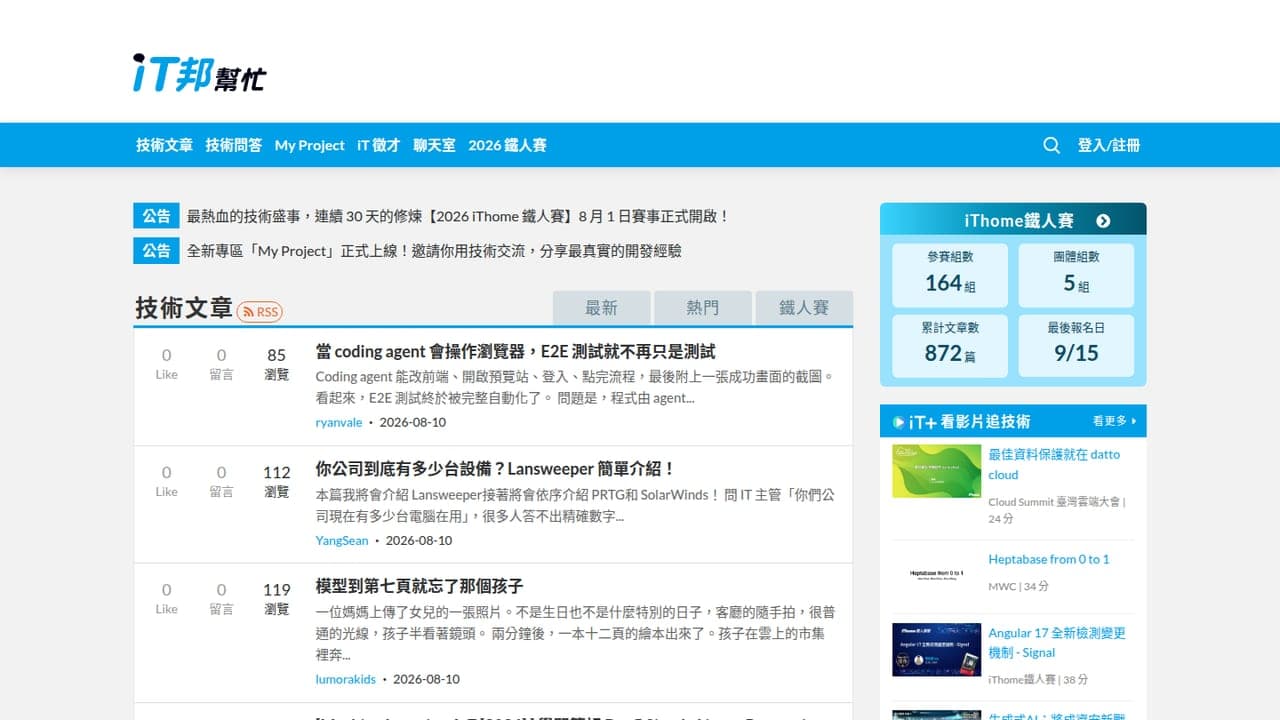Switch to the 最新 articles tab
The image size is (1280, 720).
pyautogui.click(x=601, y=308)
